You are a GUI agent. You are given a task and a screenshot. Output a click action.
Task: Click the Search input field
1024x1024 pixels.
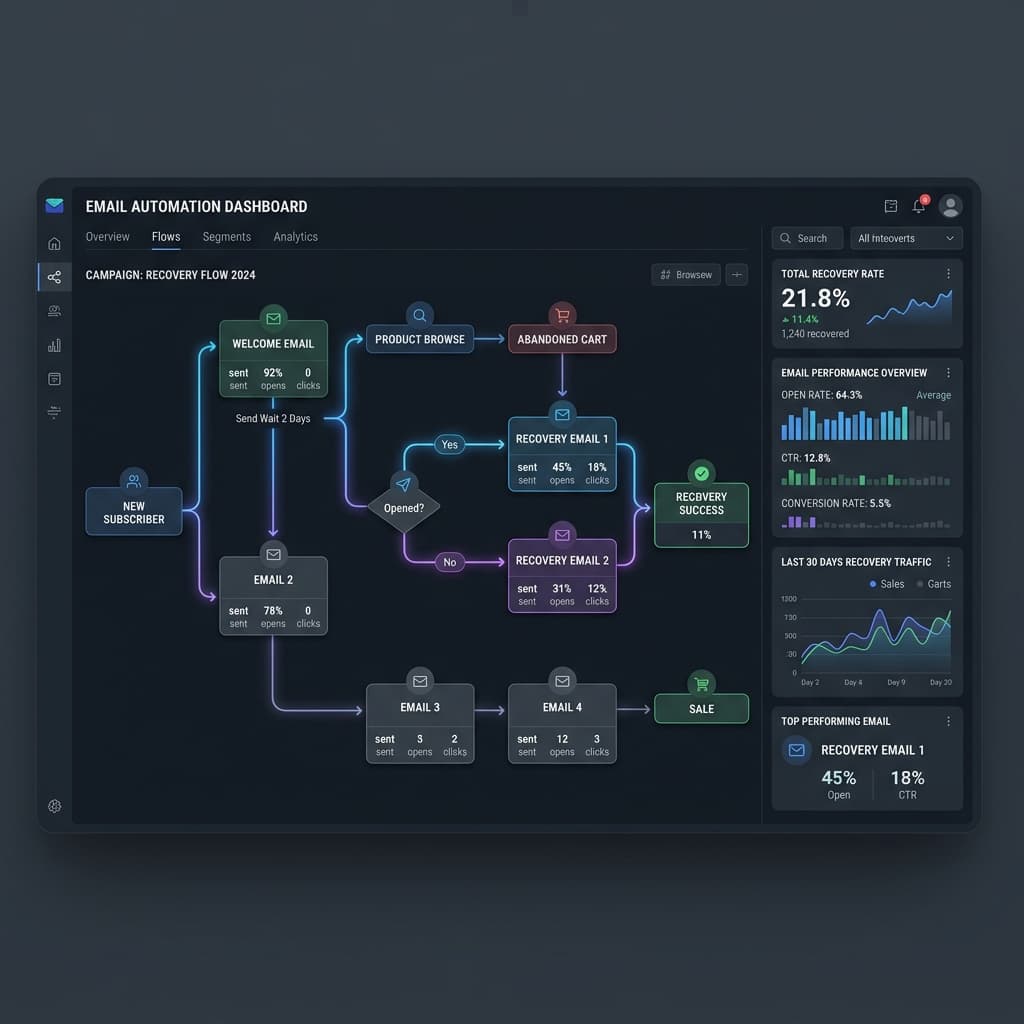(x=807, y=238)
